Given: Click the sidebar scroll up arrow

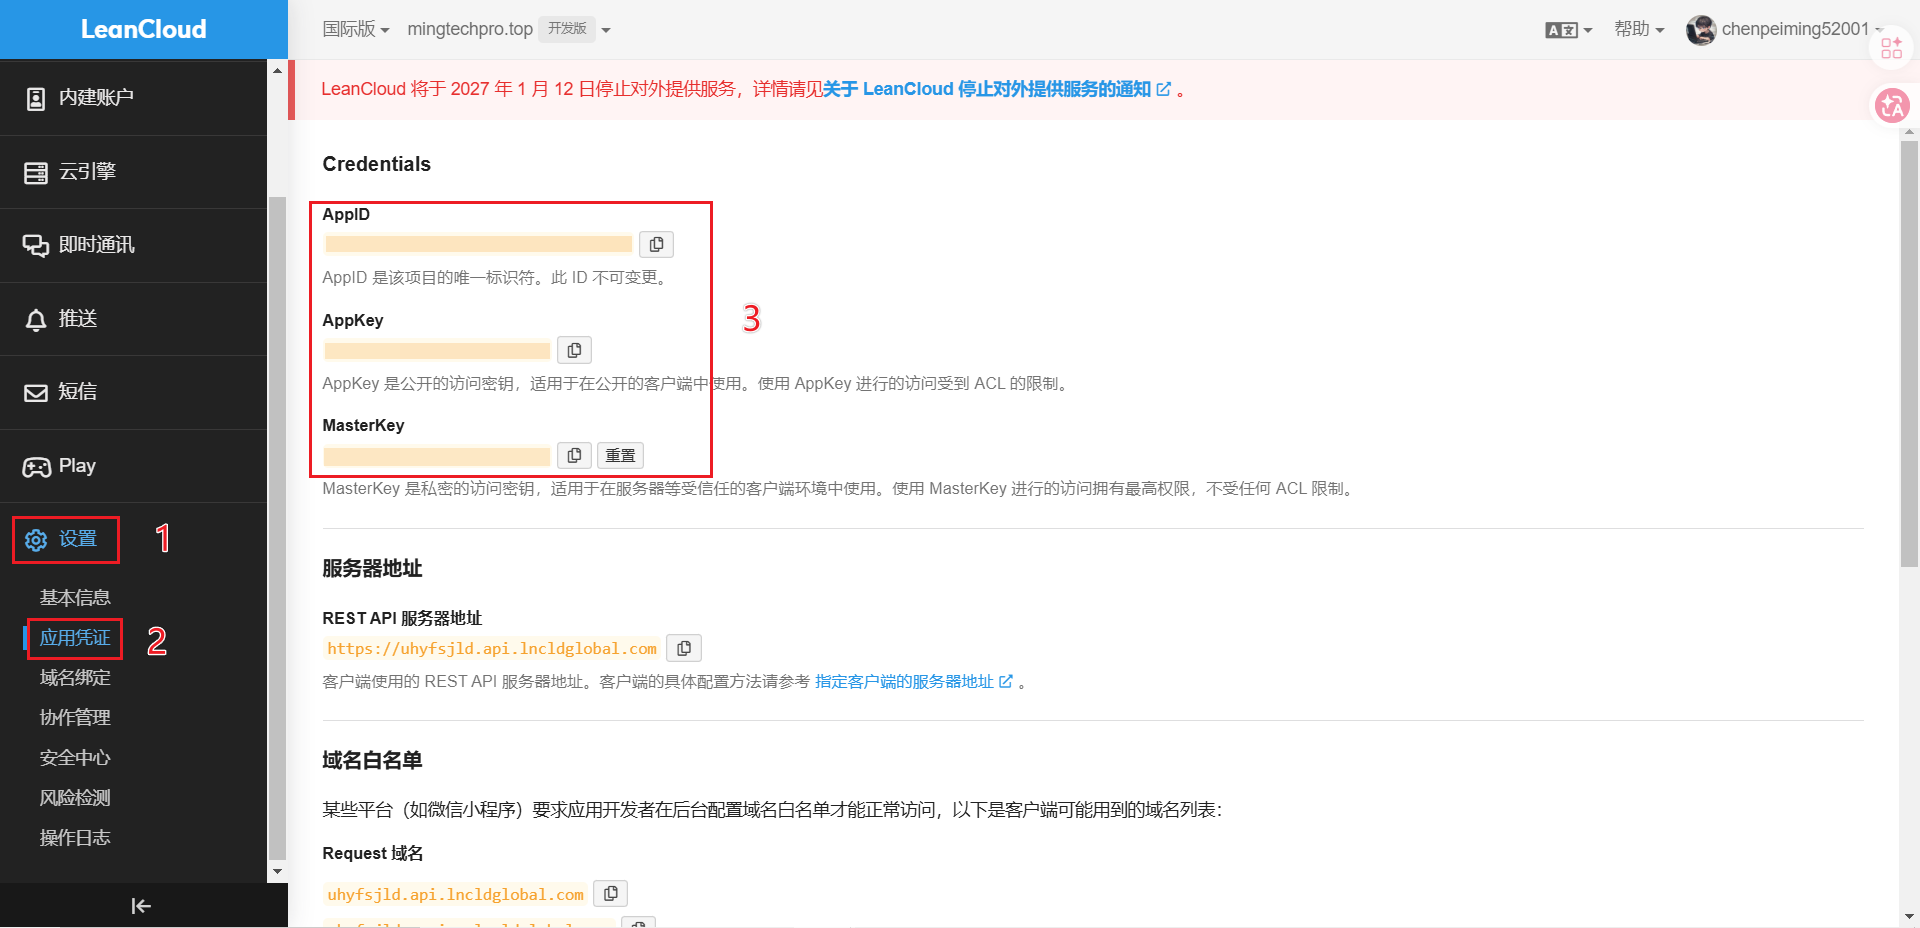Looking at the screenshot, I should point(277,71).
